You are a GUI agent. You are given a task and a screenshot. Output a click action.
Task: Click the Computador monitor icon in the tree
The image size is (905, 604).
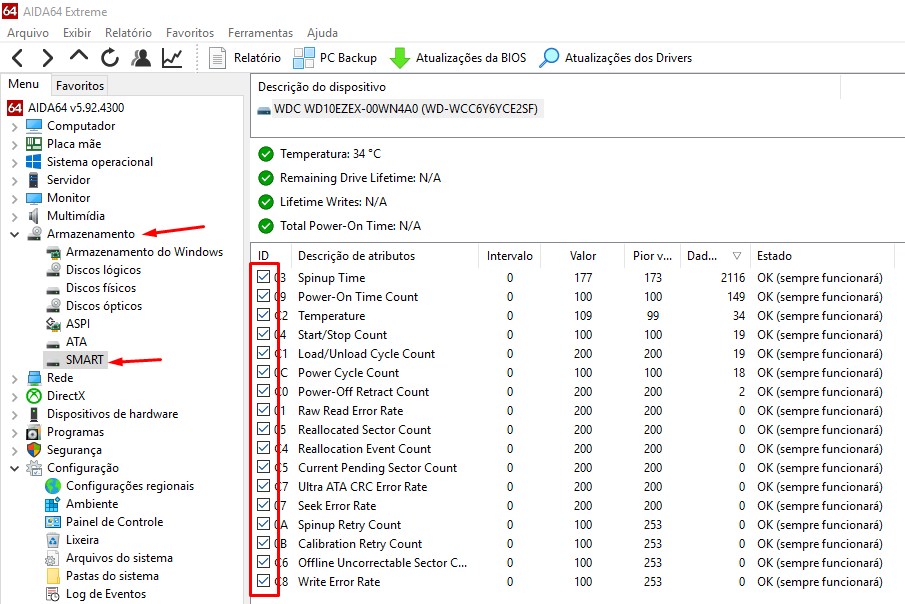[34, 126]
